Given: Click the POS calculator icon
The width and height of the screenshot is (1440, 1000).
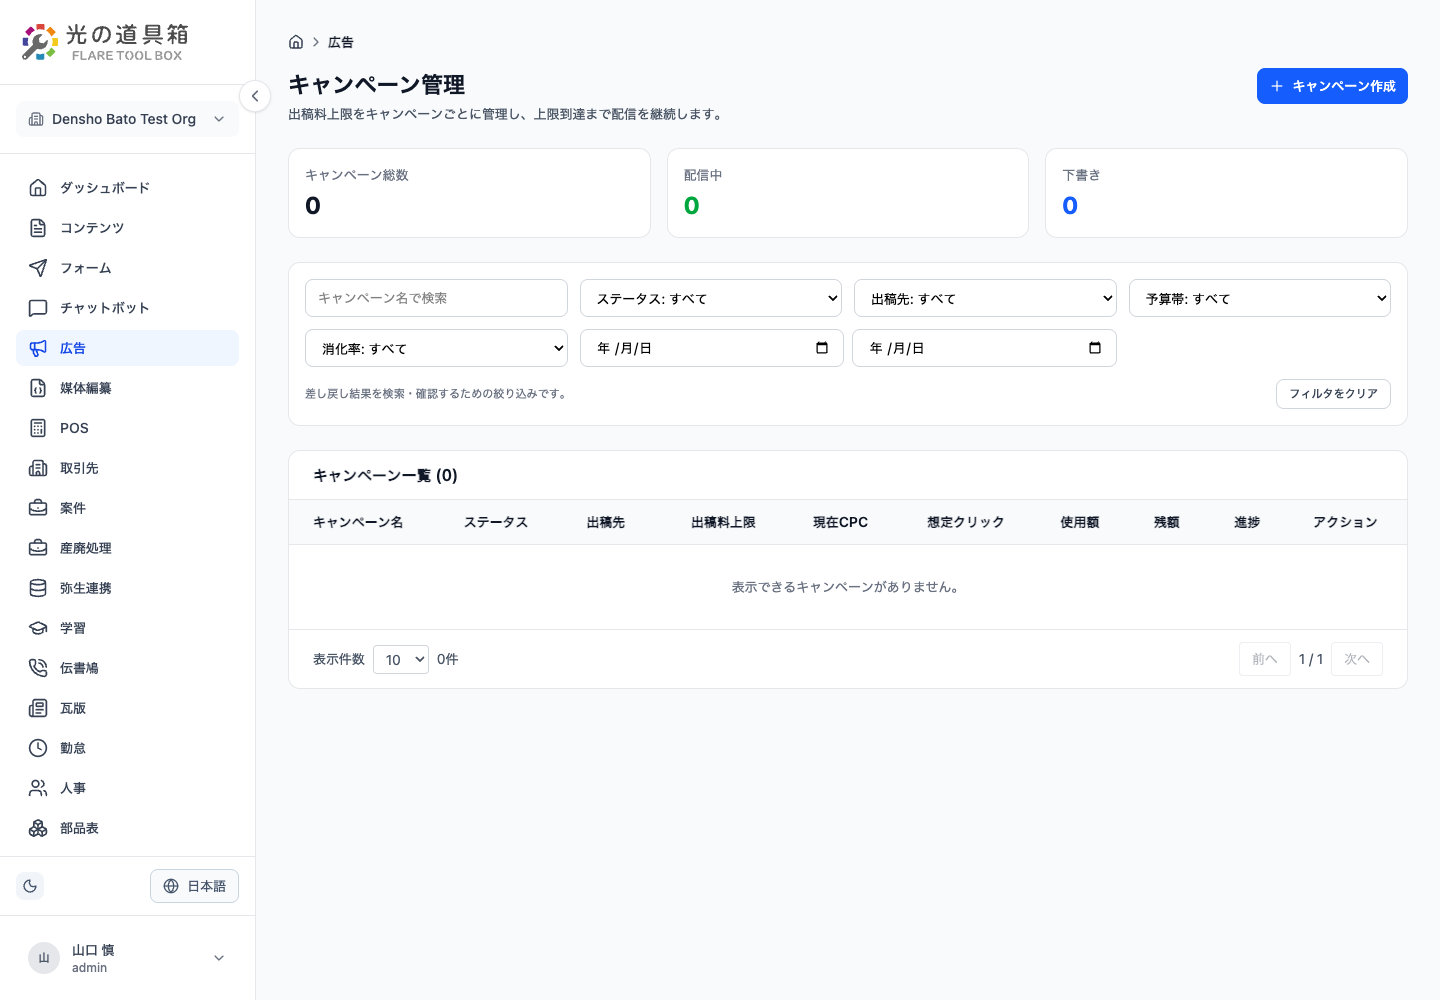Looking at the screenshot, I should pyautogui.click(x=38, y=428).
